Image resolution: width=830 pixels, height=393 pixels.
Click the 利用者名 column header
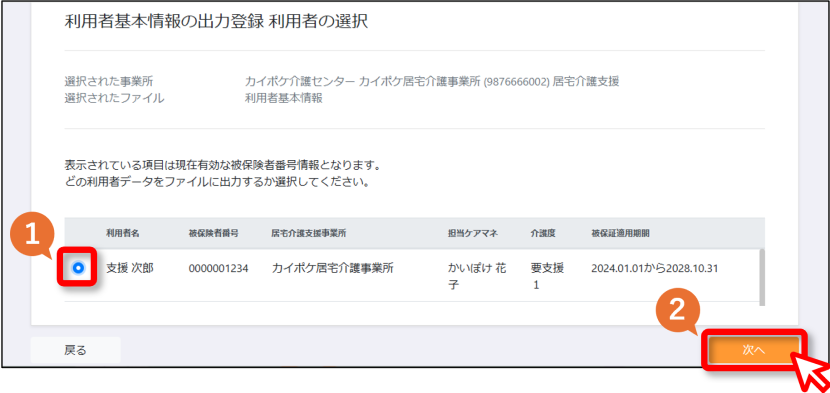pyautogui.click(x=123, y=234)
